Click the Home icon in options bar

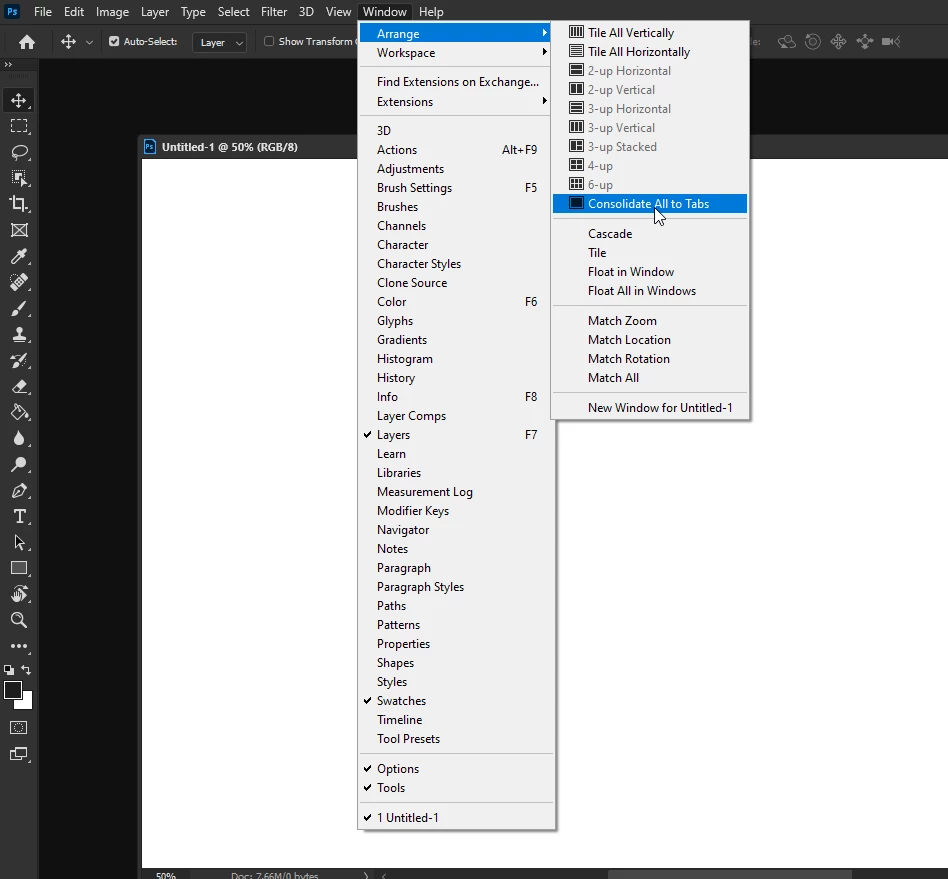click(27, 42)
